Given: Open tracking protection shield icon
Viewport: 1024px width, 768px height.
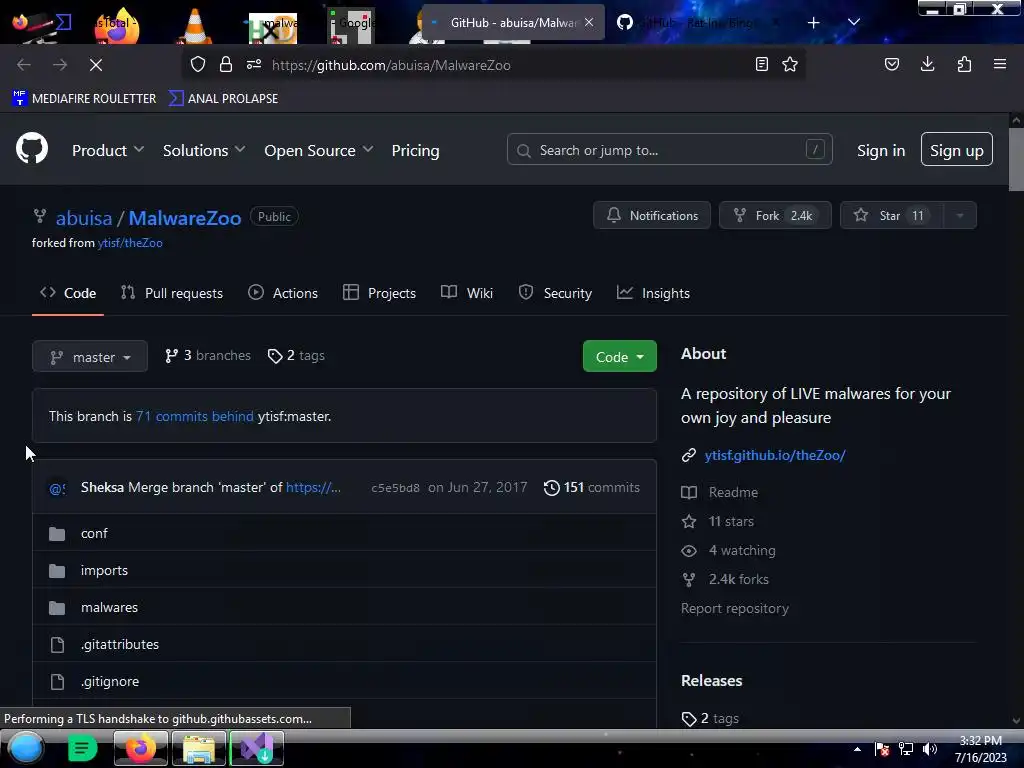Looking at the screenshot, I should tap(198, 65).
